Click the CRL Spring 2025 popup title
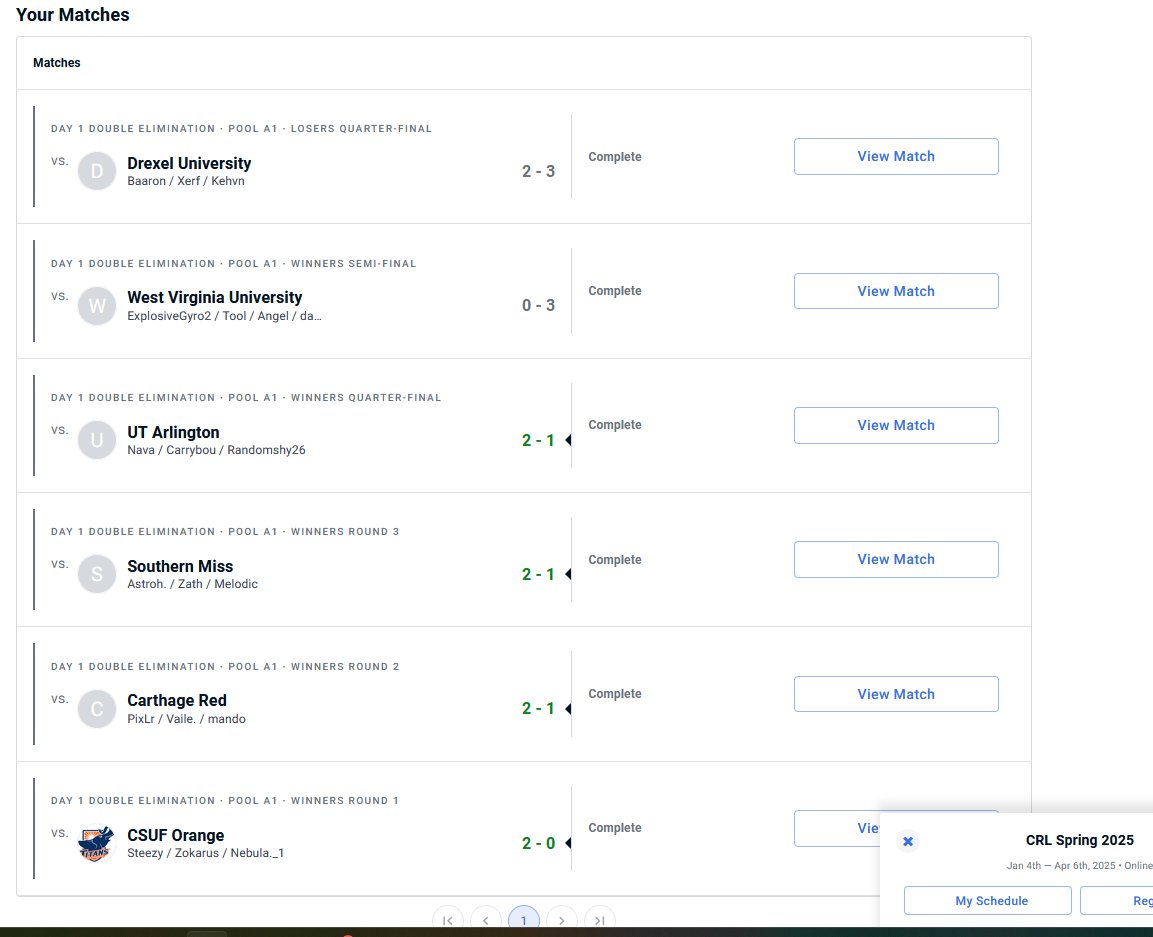 point(1079,840)
